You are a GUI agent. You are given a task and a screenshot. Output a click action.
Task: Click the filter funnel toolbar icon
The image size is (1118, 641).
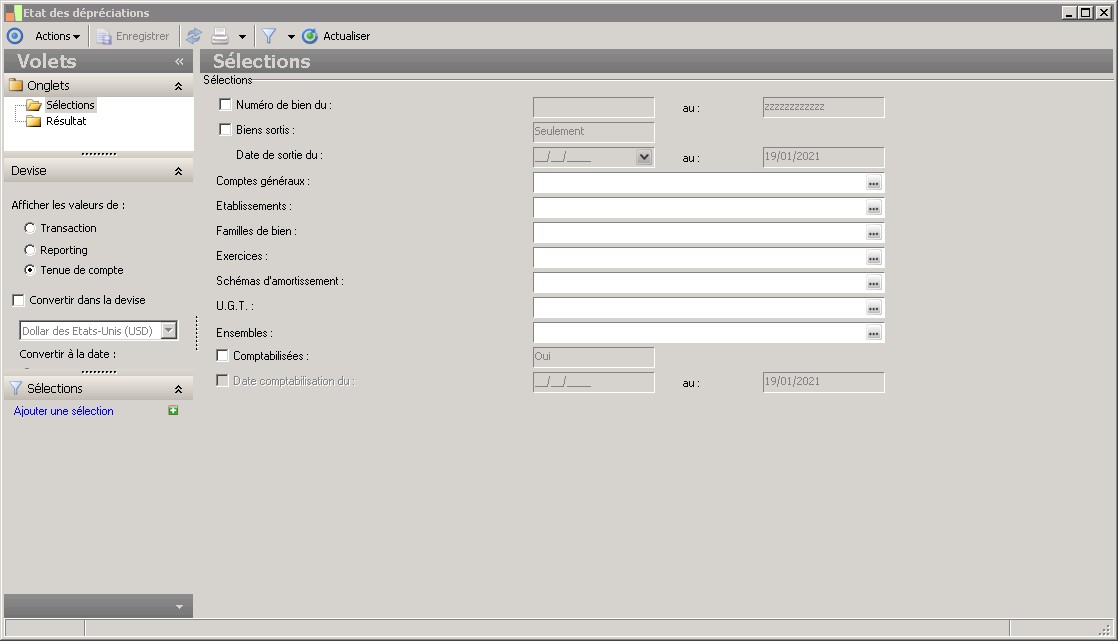269,36
